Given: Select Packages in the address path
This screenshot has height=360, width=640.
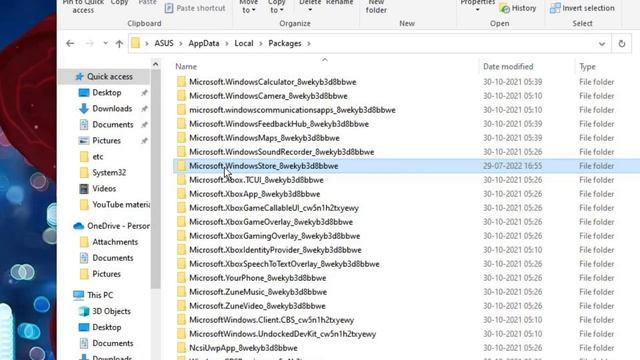Looking at the screenshot, I should [284, 43].
